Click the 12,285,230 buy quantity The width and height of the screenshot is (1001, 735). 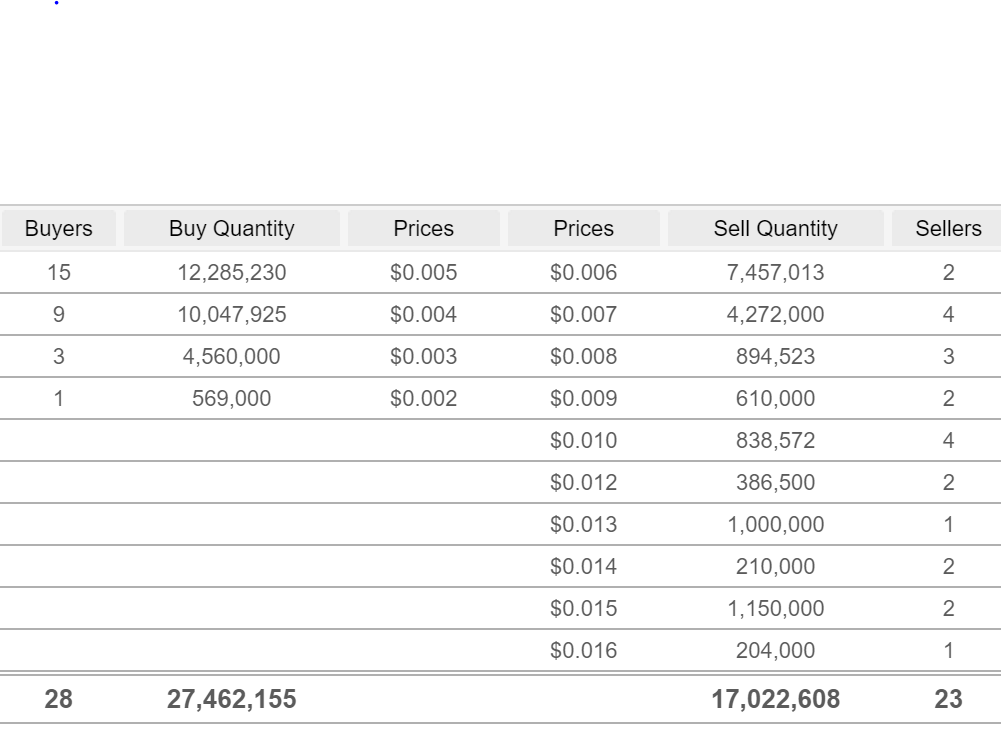point(232,273)
